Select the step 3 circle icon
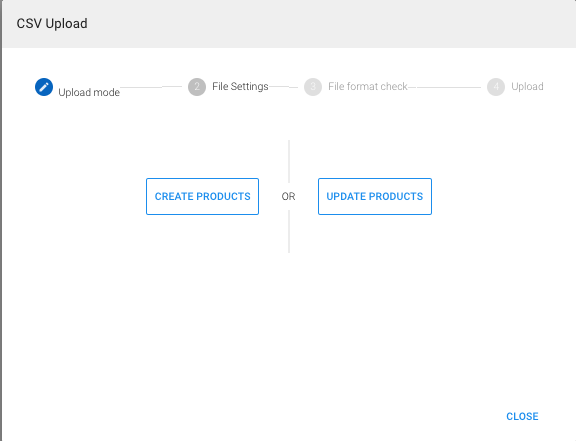 click(313, 87)
